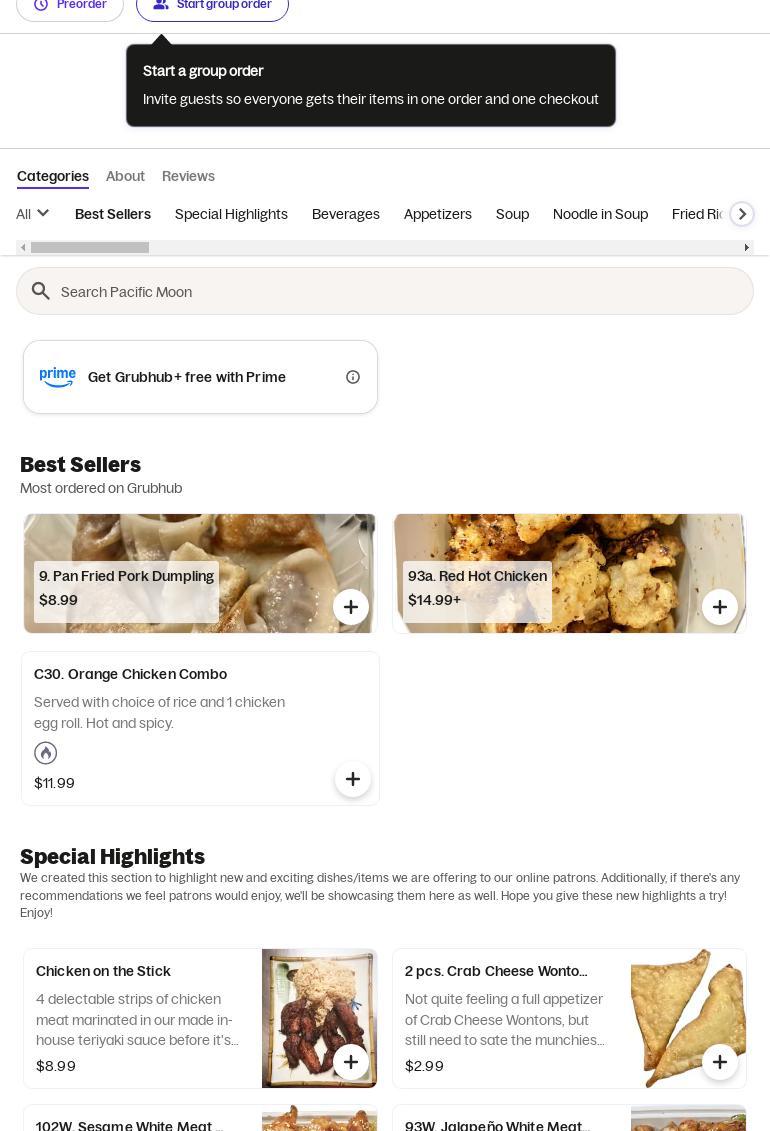The image size is (770, 1131).
Task: Add Chicken on the Stick with plus button
Action: point(350,1062)
